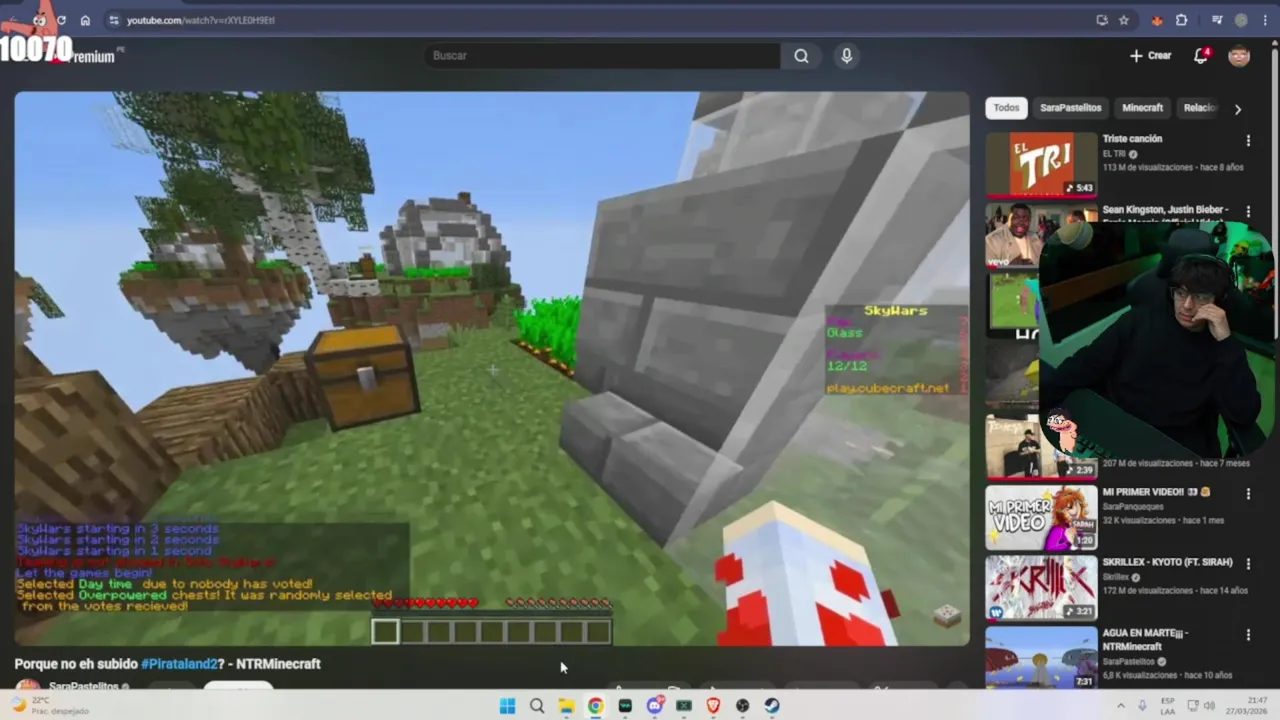
Task: Open SKRILLEX - KYOTO video title
Action: click(1167, 562)
